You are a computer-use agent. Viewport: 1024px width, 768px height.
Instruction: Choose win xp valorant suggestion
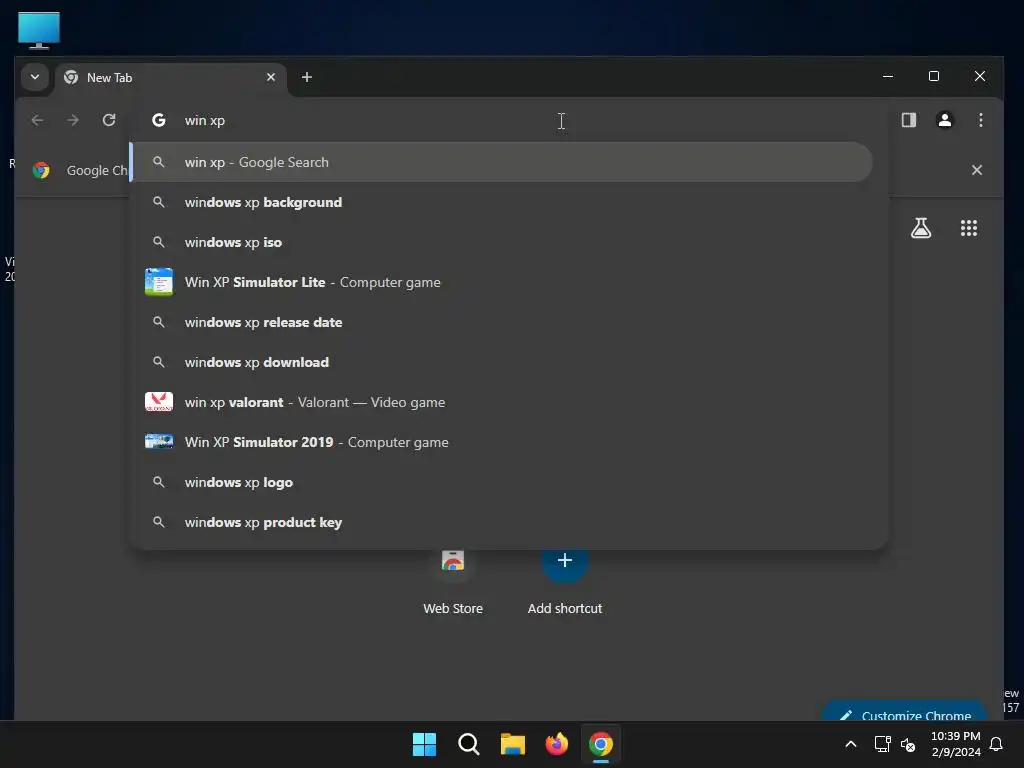(502, 402)
